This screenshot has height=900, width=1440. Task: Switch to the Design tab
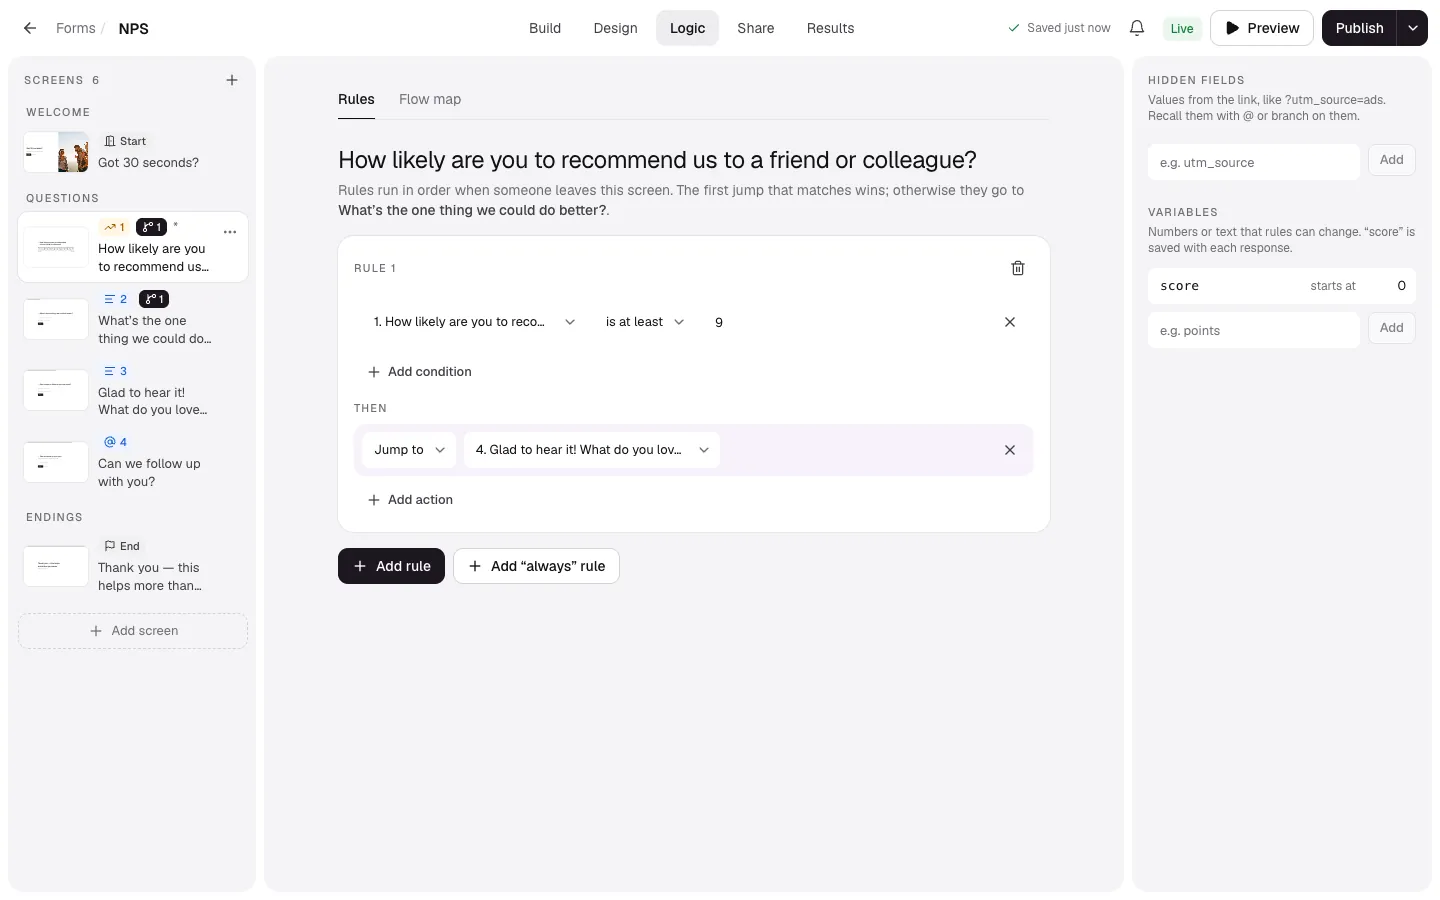pos(615,28)
